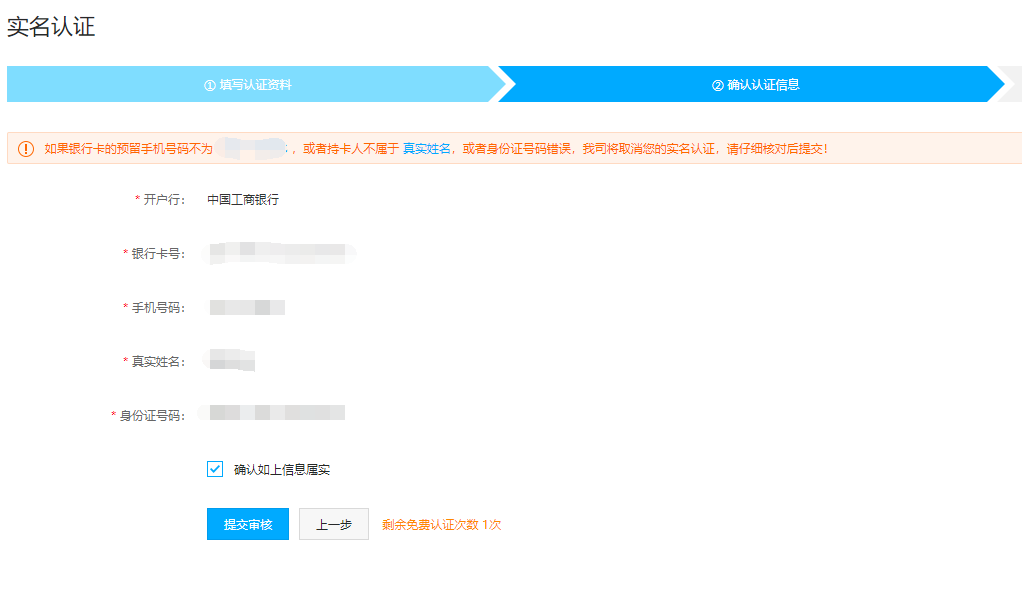Image resolution: width=1022 pixels, height=592 pixels.
Task: Click the blurred ID number value
Action: (x=272, y=413)
